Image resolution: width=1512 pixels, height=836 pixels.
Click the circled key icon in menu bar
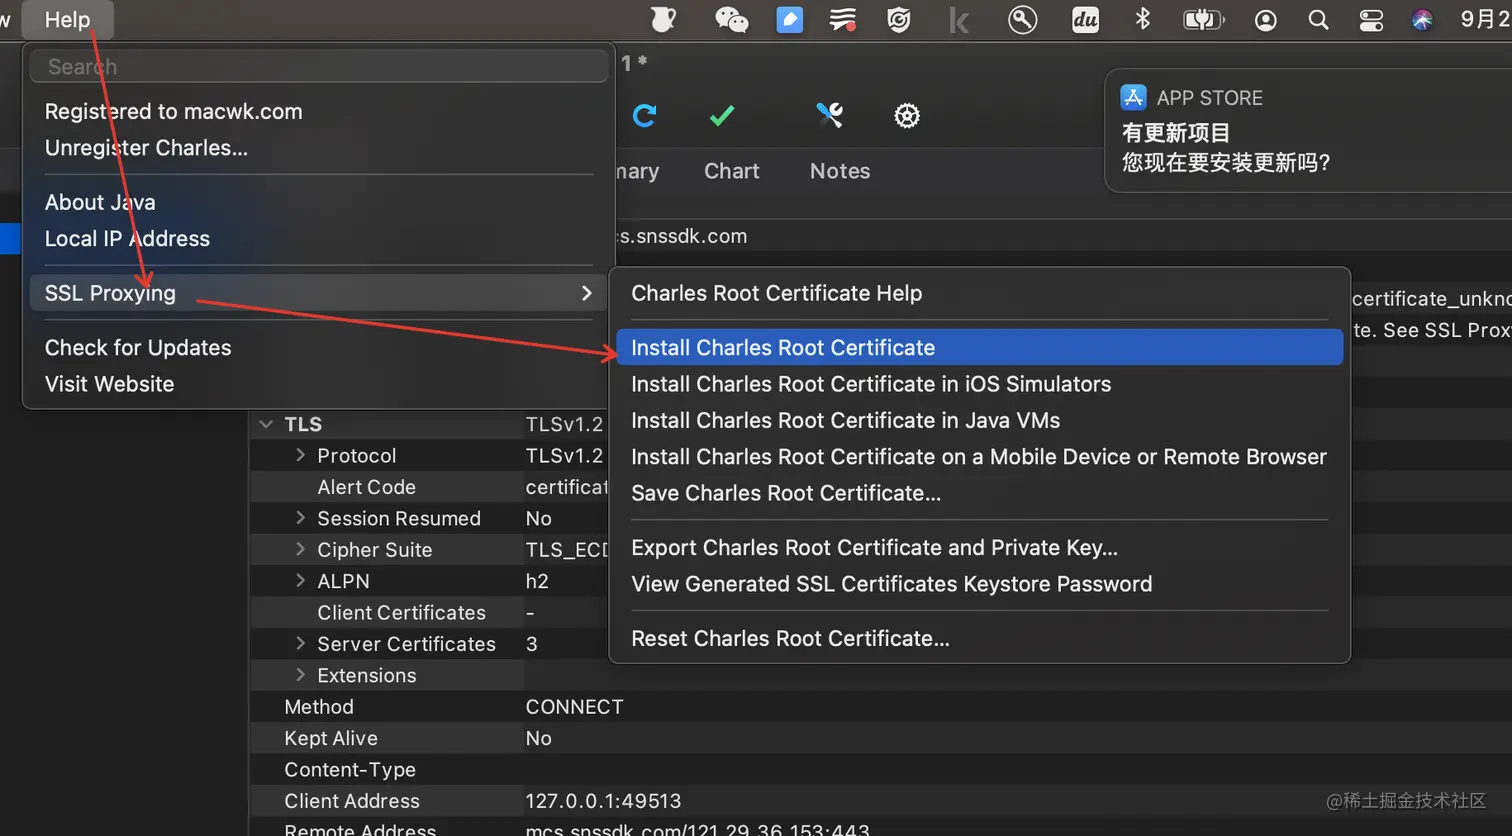pos(1022,20)
